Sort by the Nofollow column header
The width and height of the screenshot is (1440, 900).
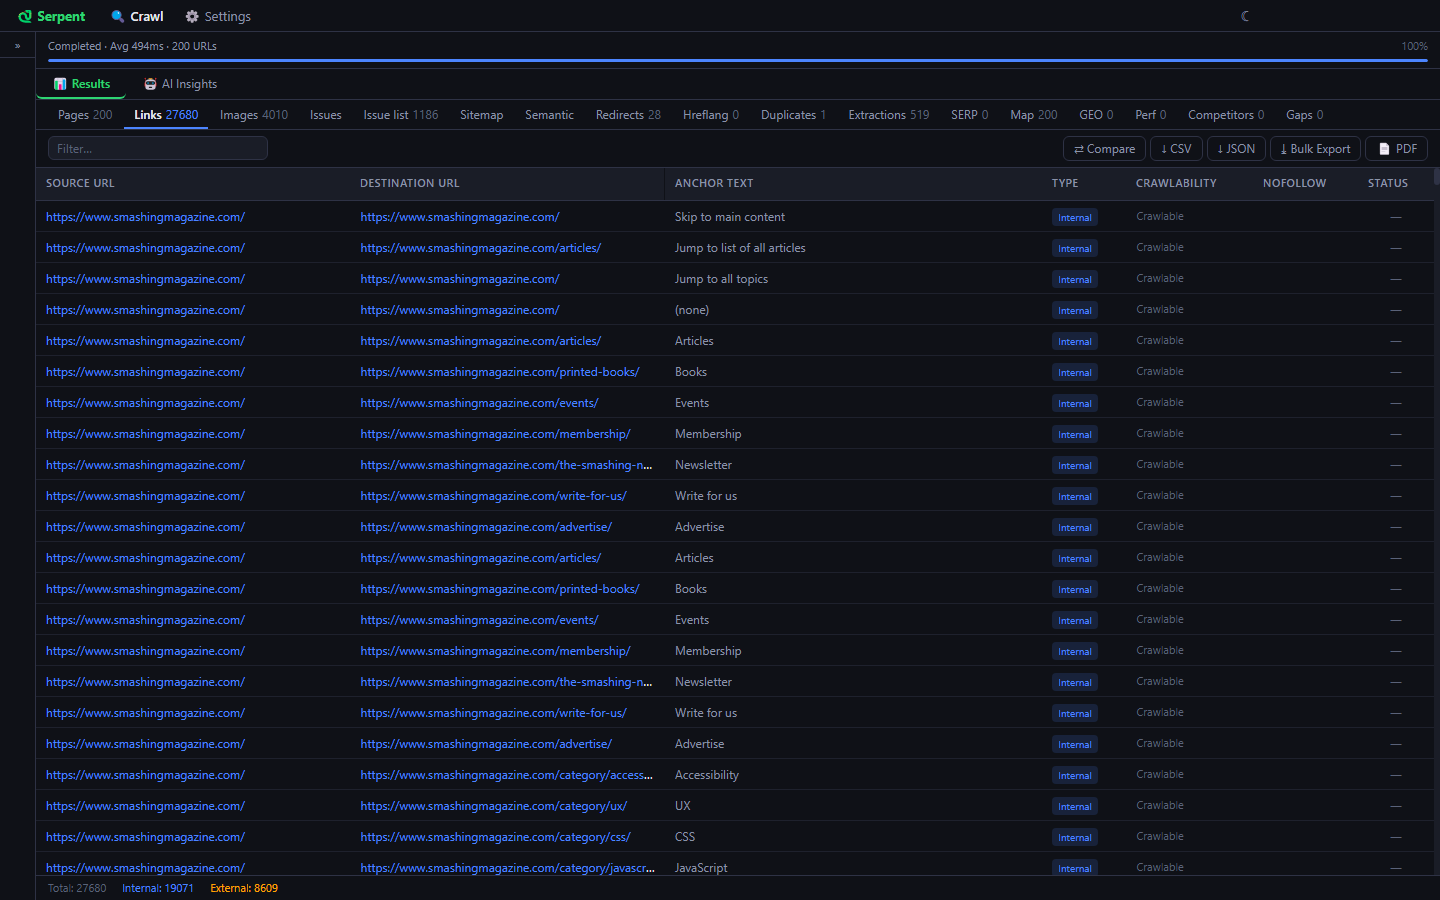coord(1294,183)
